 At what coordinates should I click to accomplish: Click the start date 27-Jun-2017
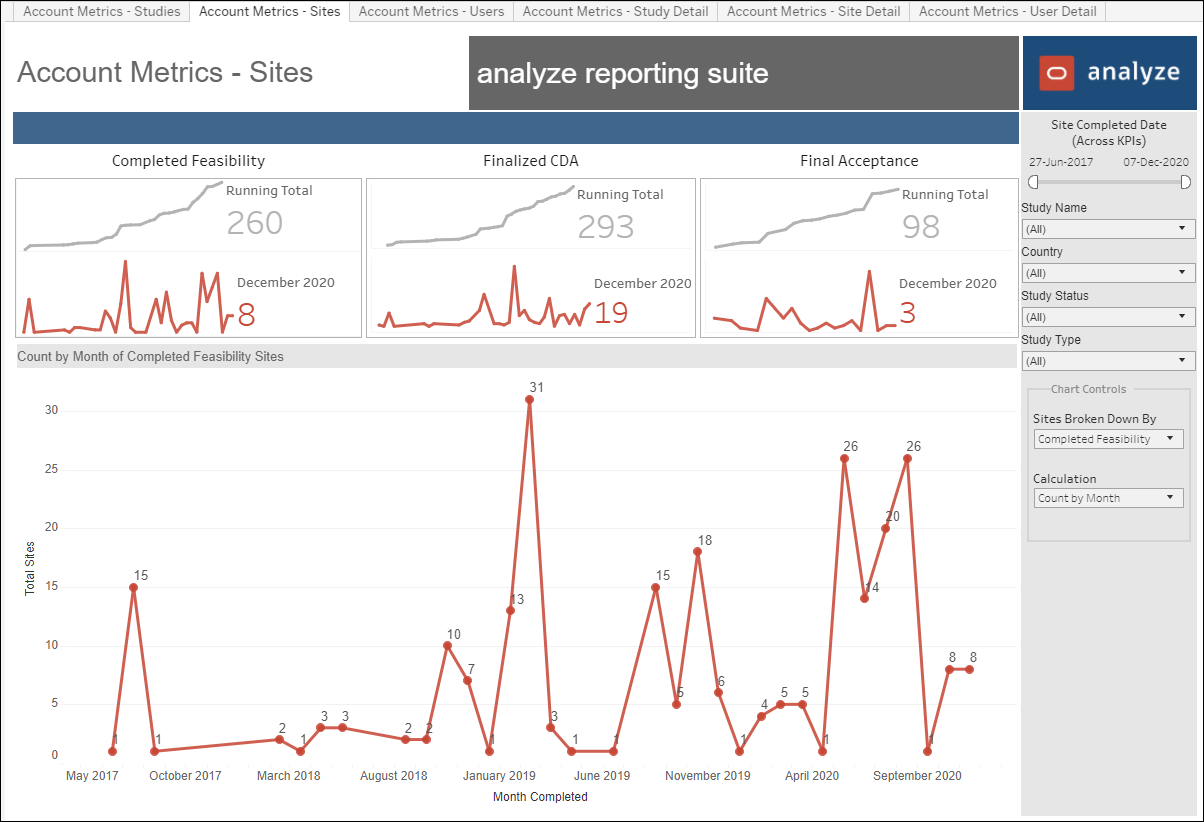tap(1061, 161)
